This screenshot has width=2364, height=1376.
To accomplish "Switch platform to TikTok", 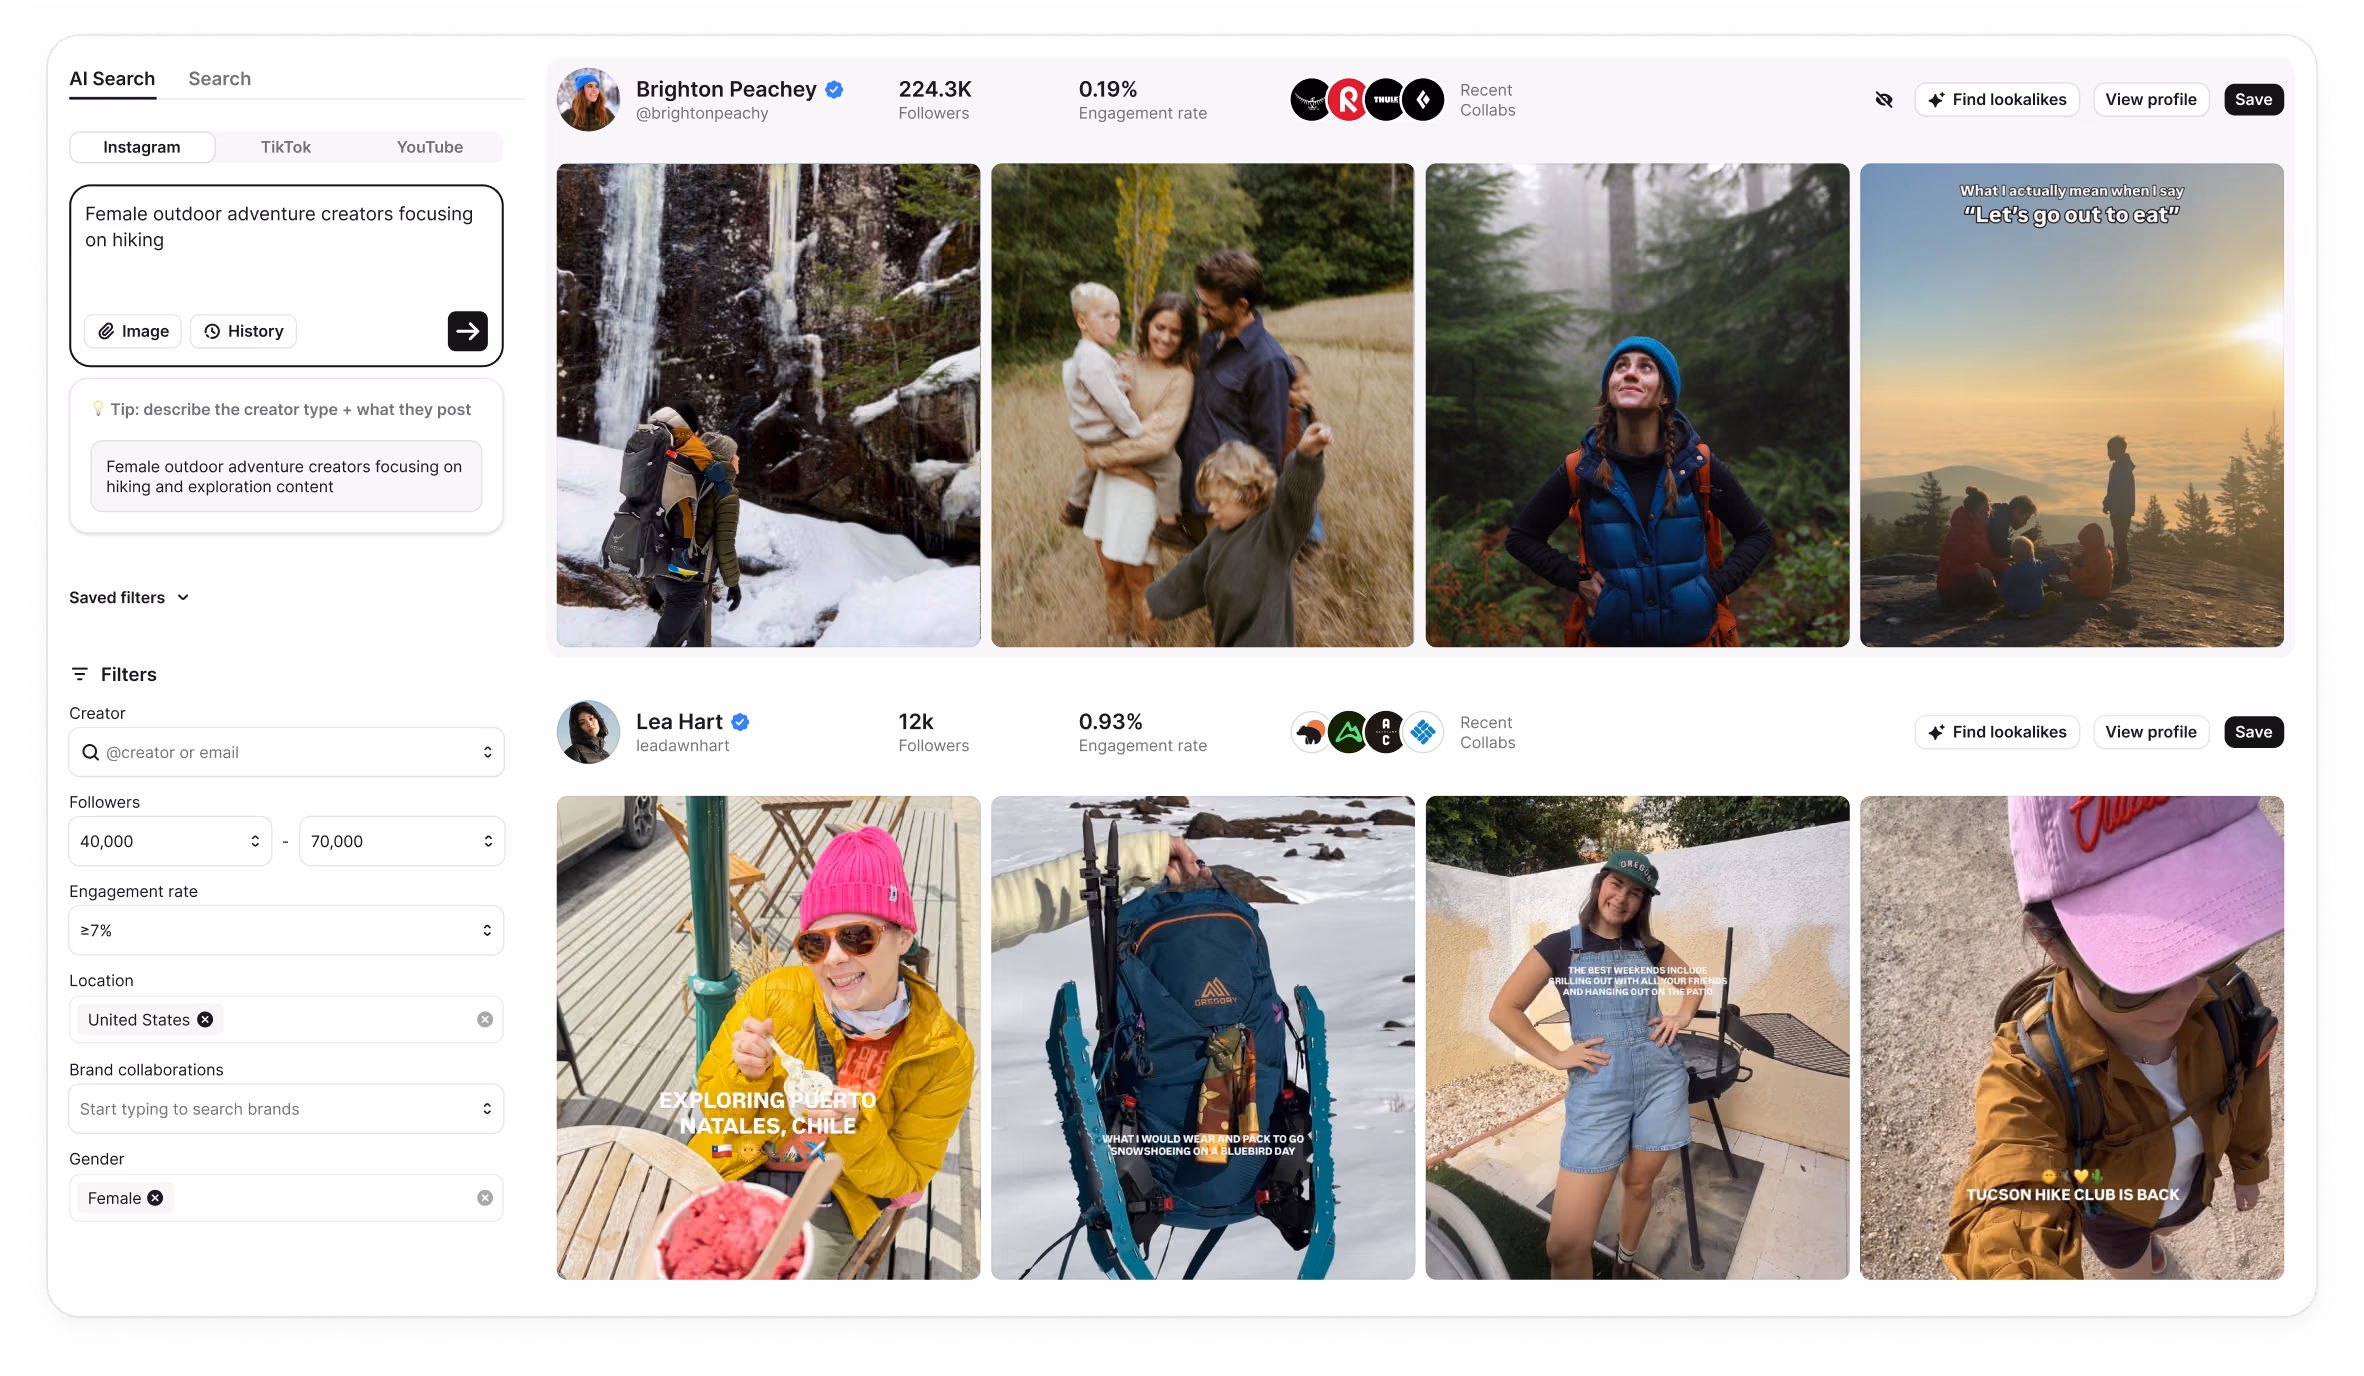I will pos(286,147).
